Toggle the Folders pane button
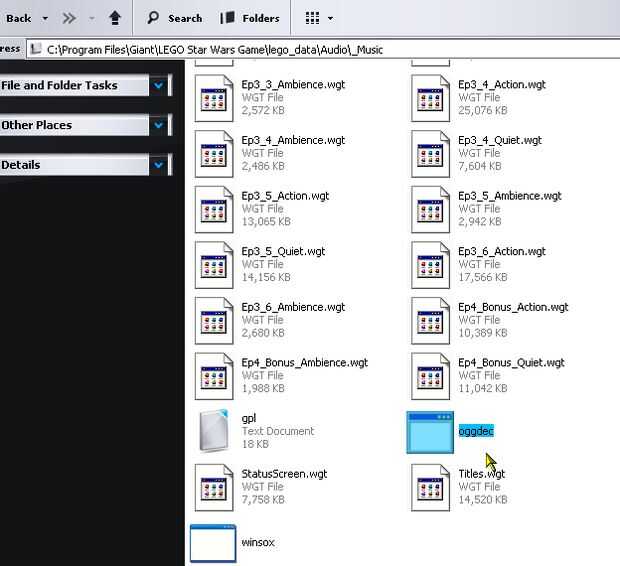The height and width of the screenshot is (566, 620). [250, 18]
